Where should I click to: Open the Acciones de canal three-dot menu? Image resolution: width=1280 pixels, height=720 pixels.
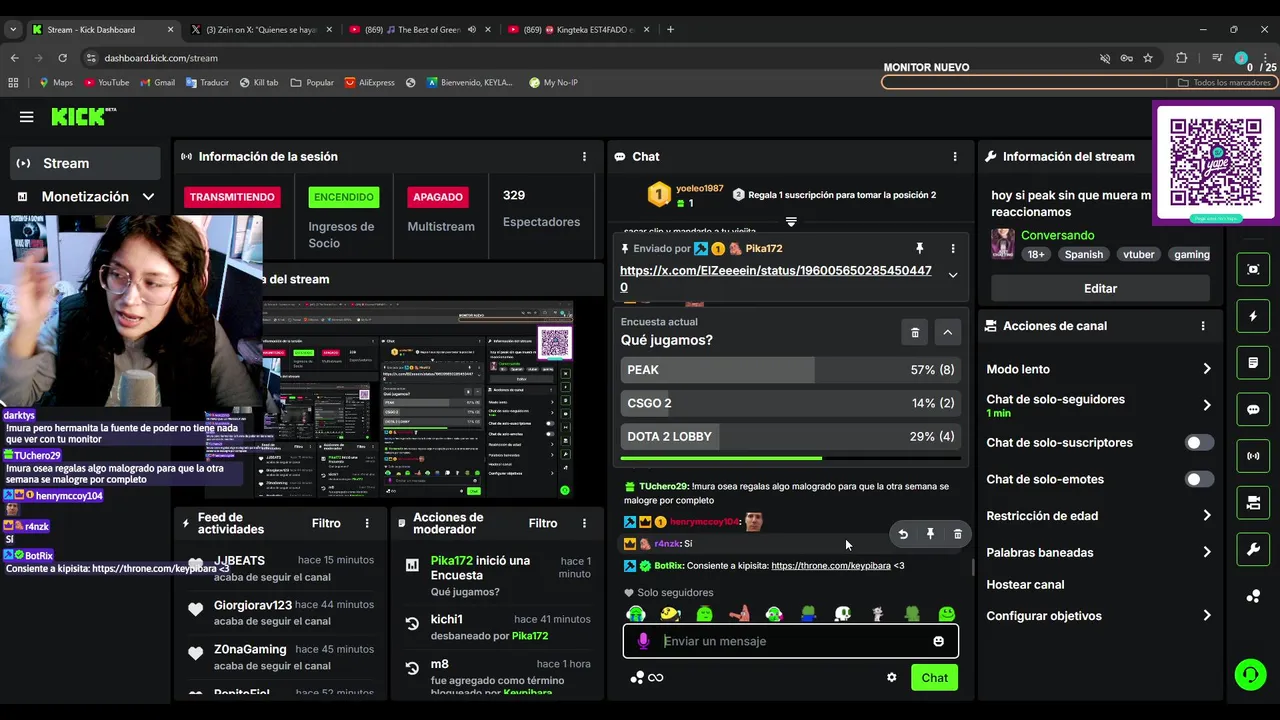[1203, 326]
